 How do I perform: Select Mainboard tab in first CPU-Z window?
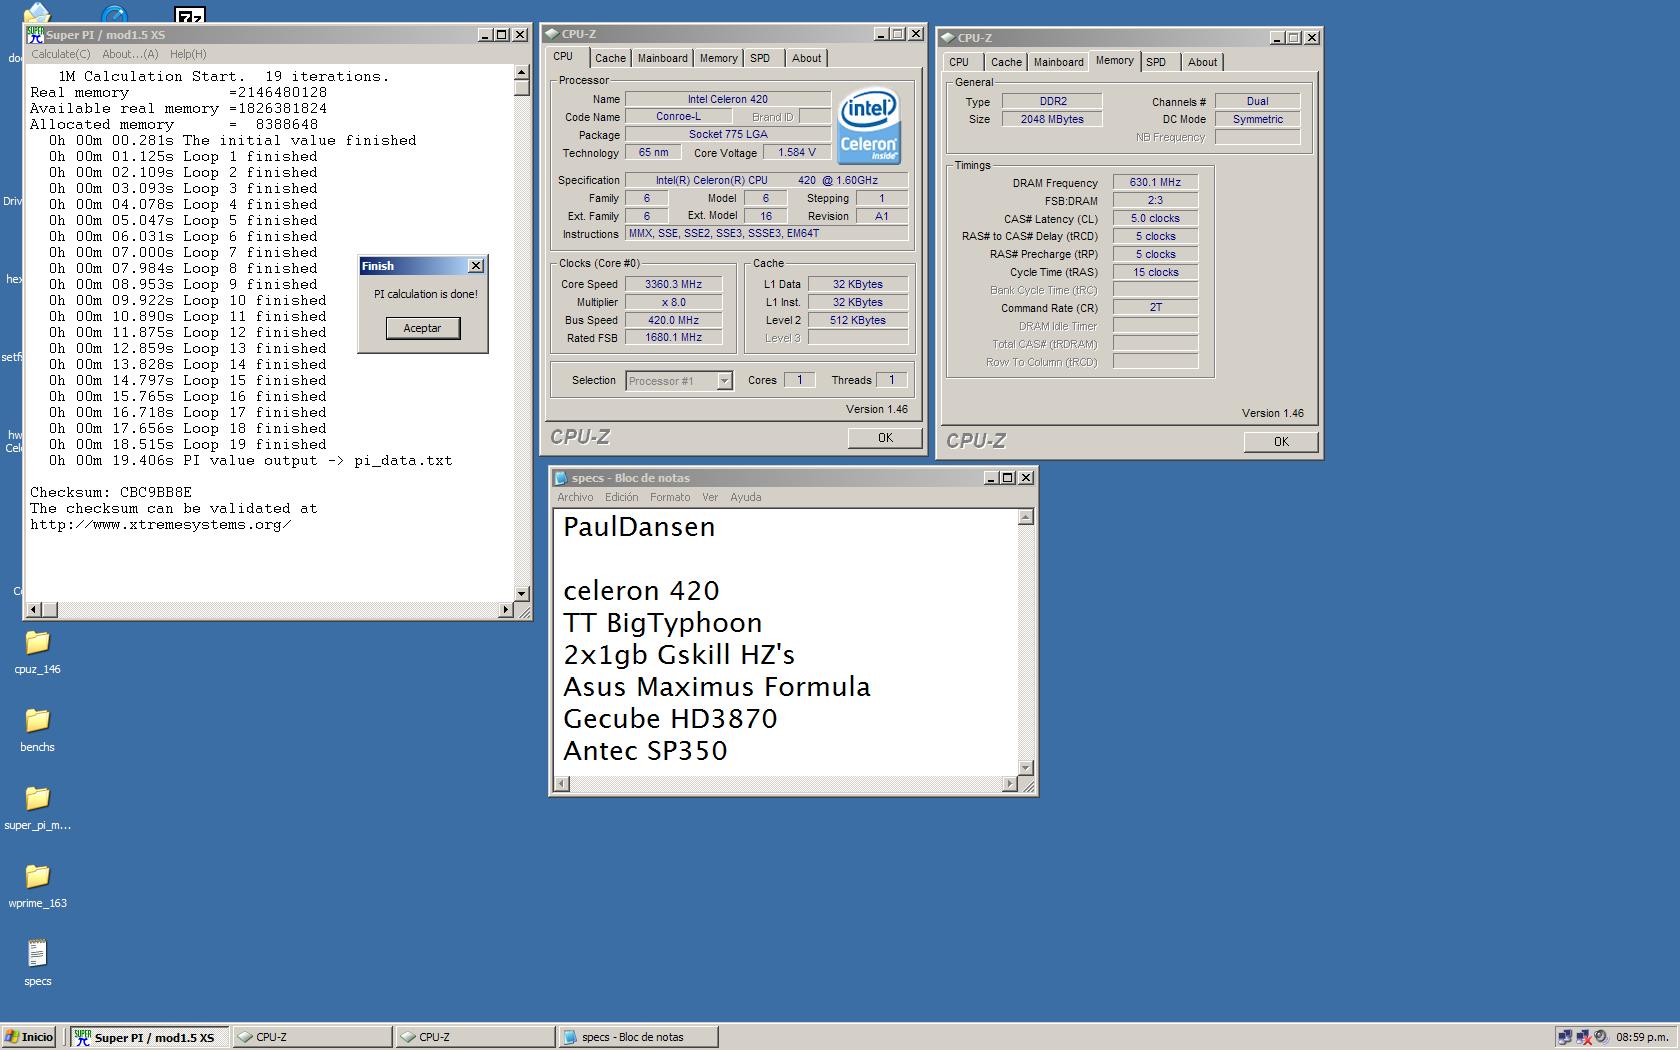[662, 58]
